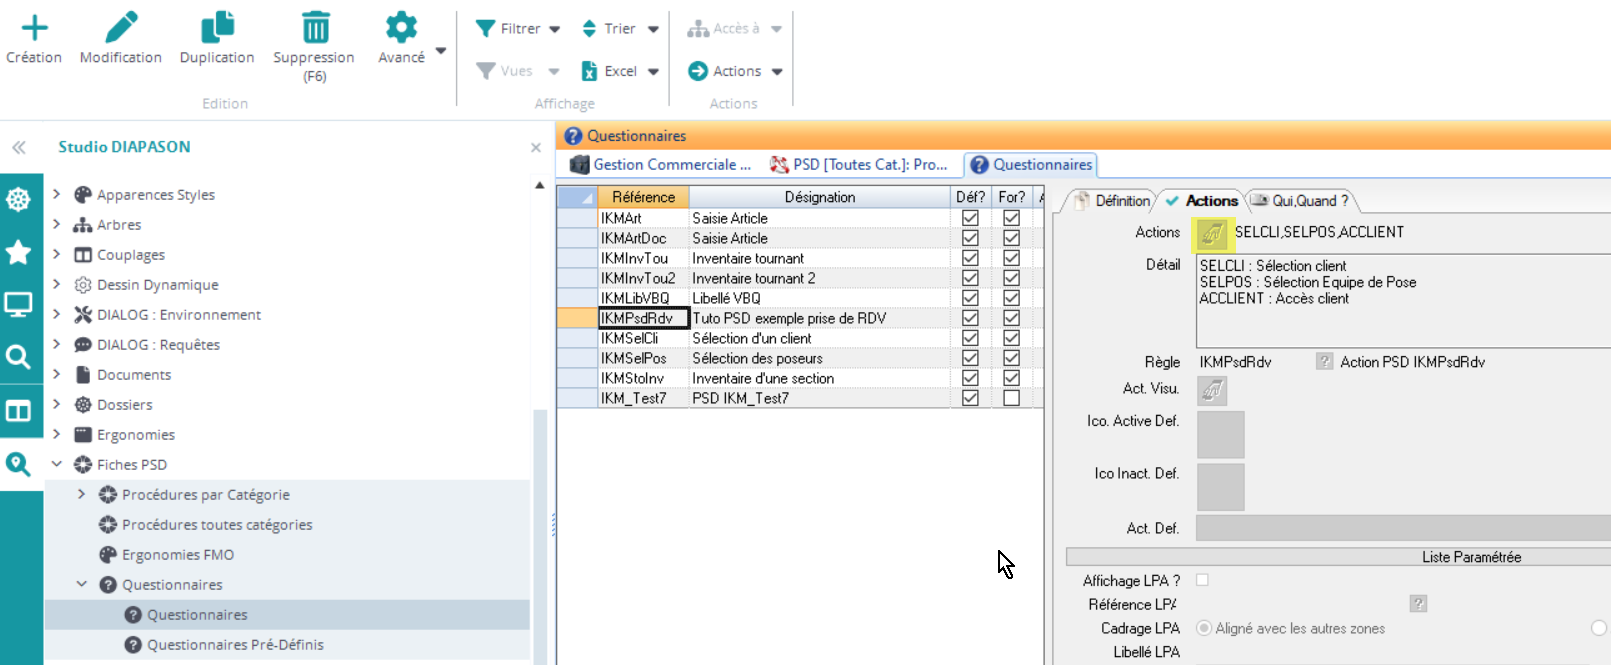This screenshot has height=665, width=1611.
Task: Expand the Dossiers tree node
Action: (x=57, y=404)
